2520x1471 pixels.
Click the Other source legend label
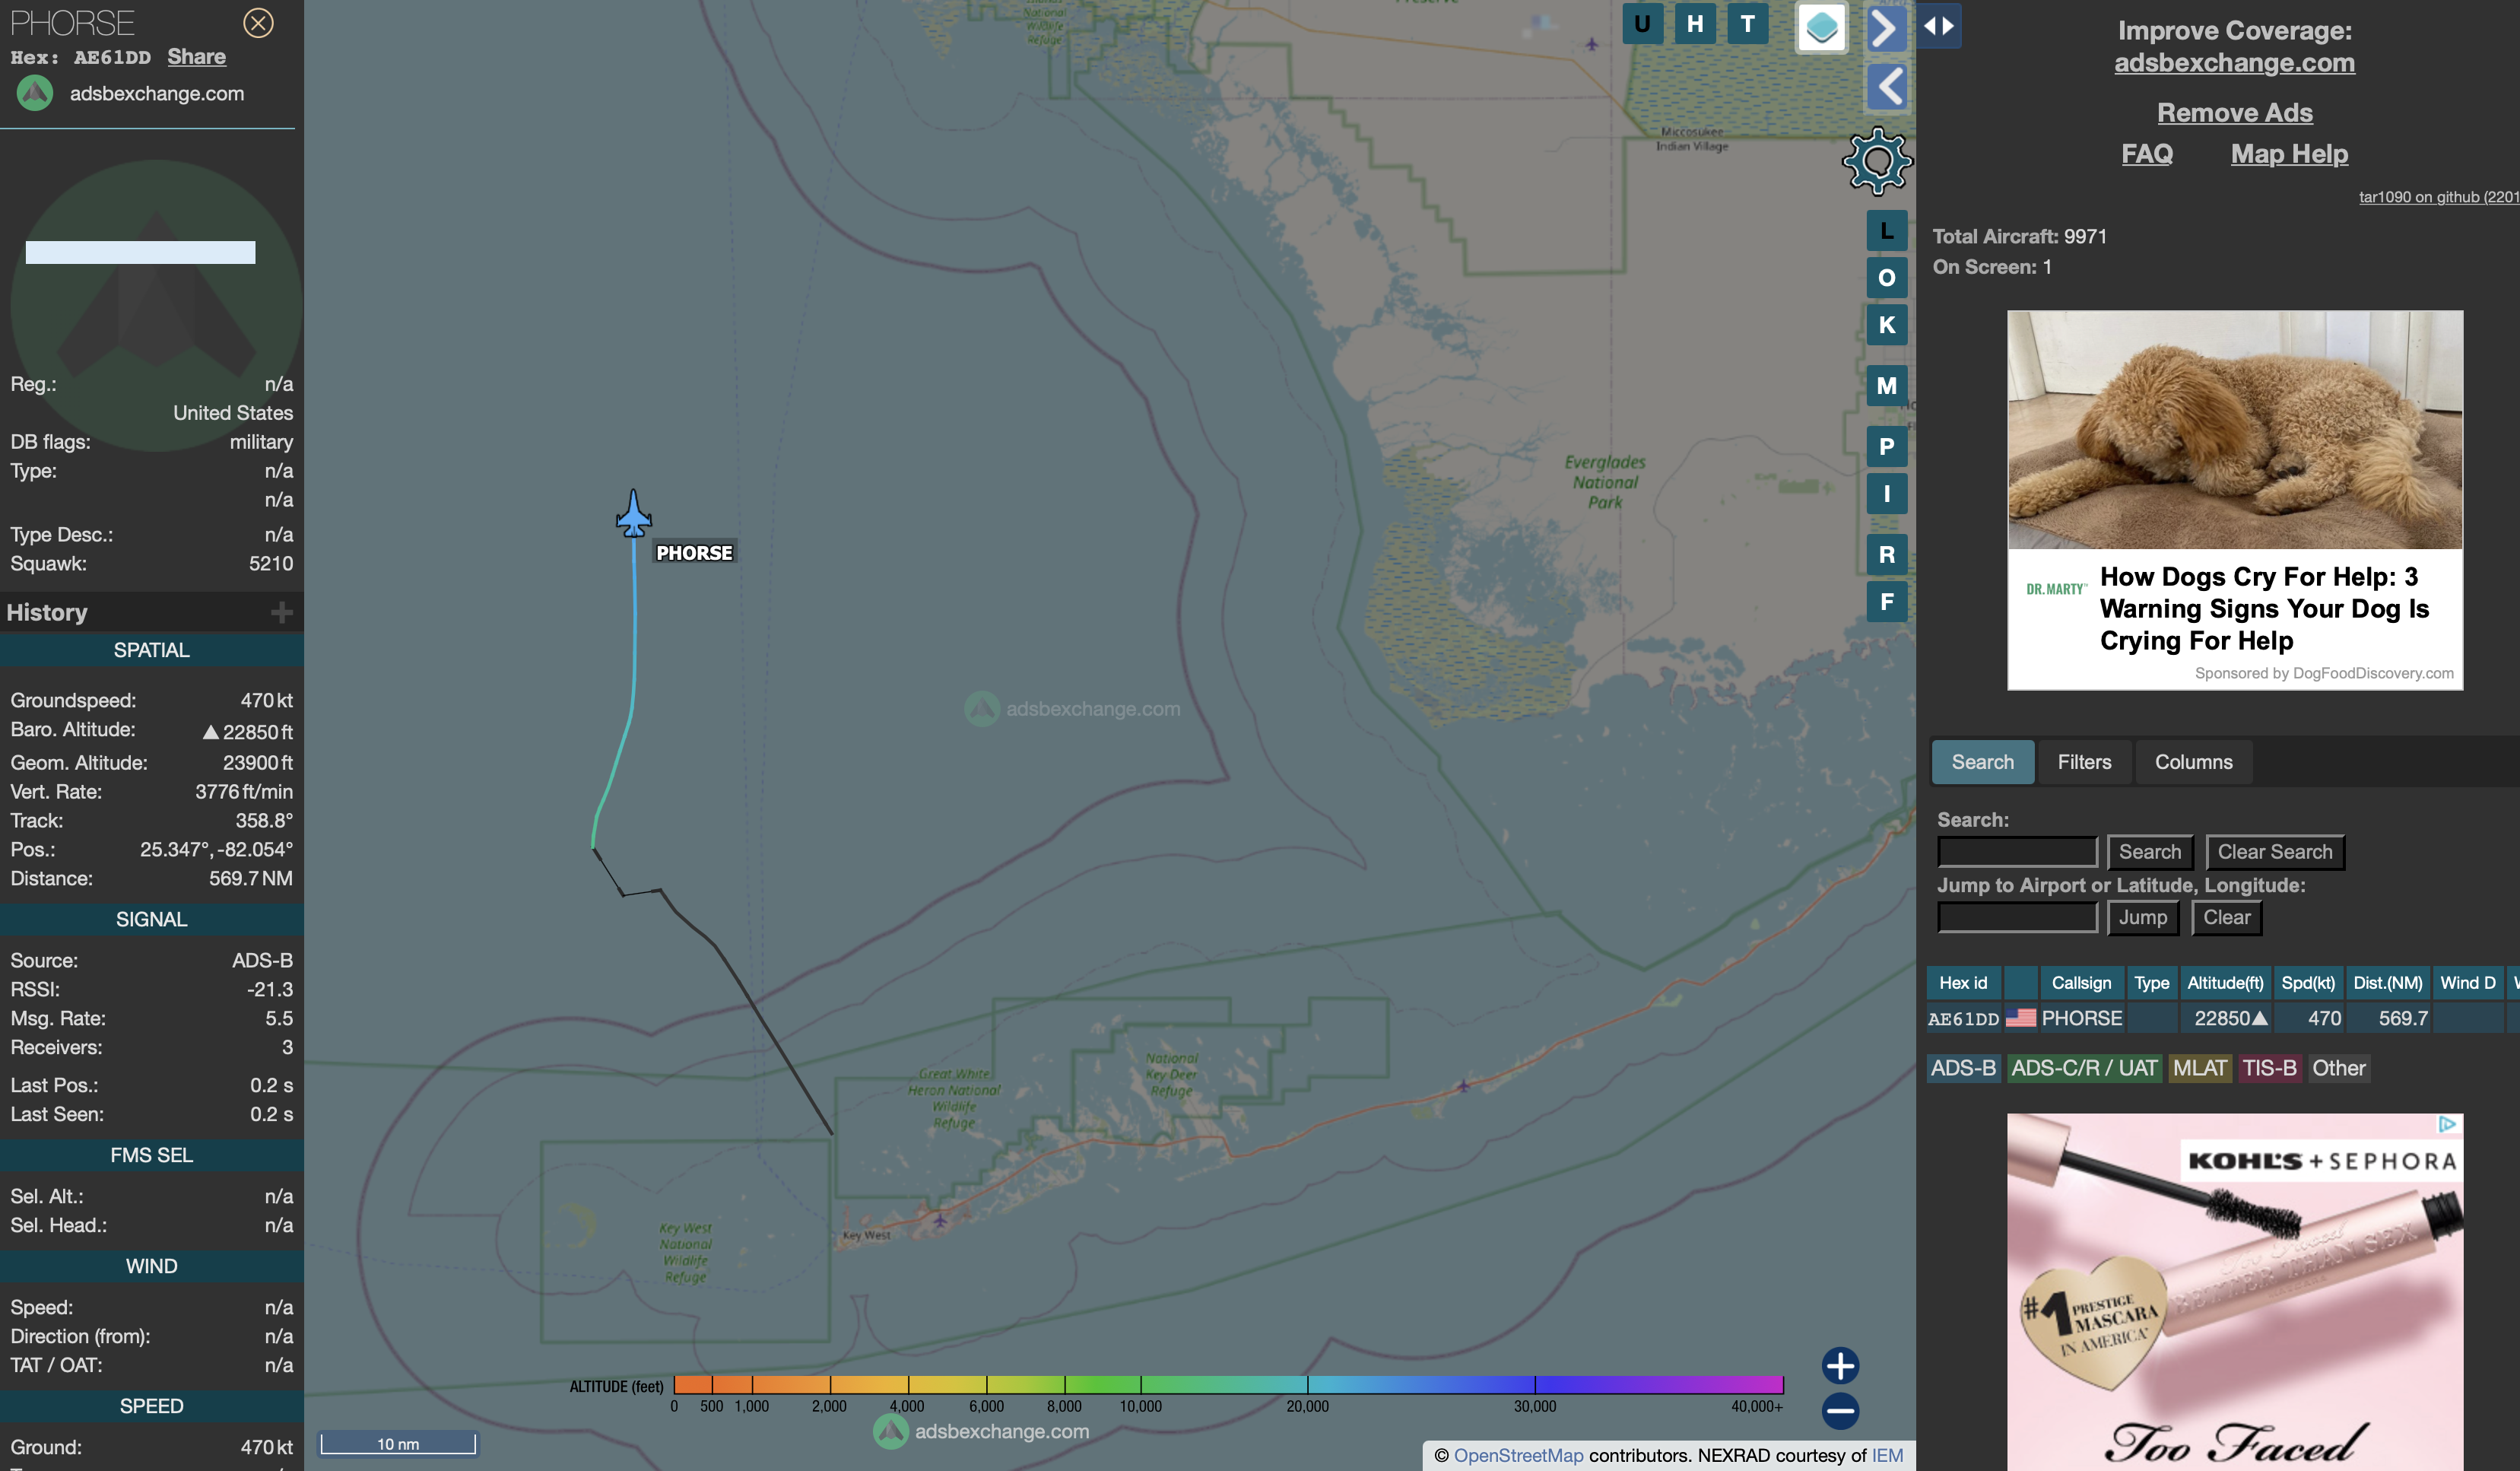coord(2338,1068)
